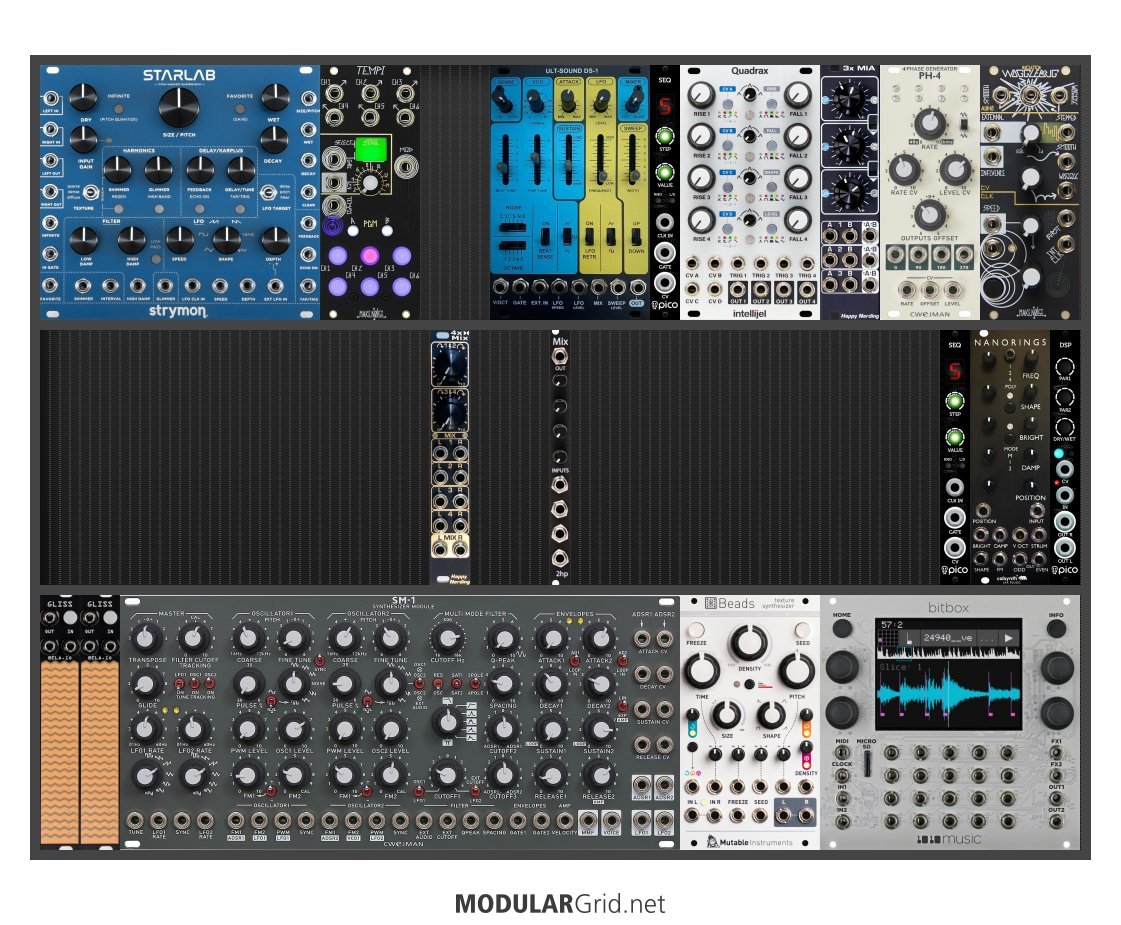
Task: Click the Beads SIZE knob
Action: (x=726, y=714)
